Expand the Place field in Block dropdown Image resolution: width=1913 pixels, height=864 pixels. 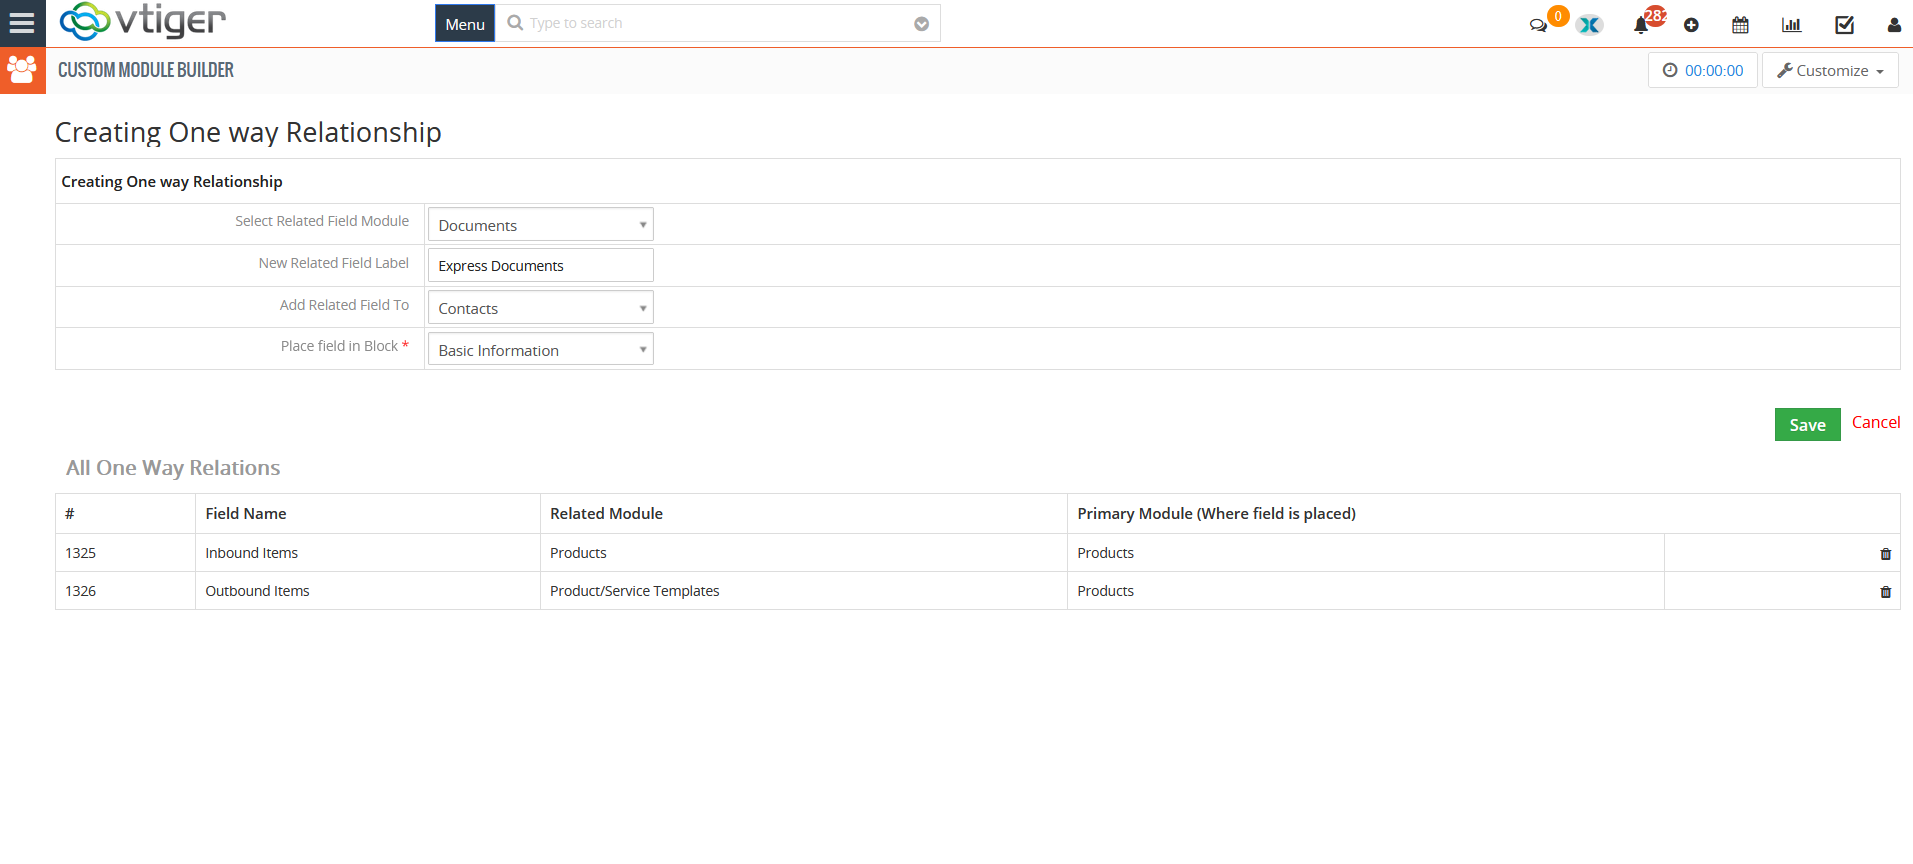[541, 349]
